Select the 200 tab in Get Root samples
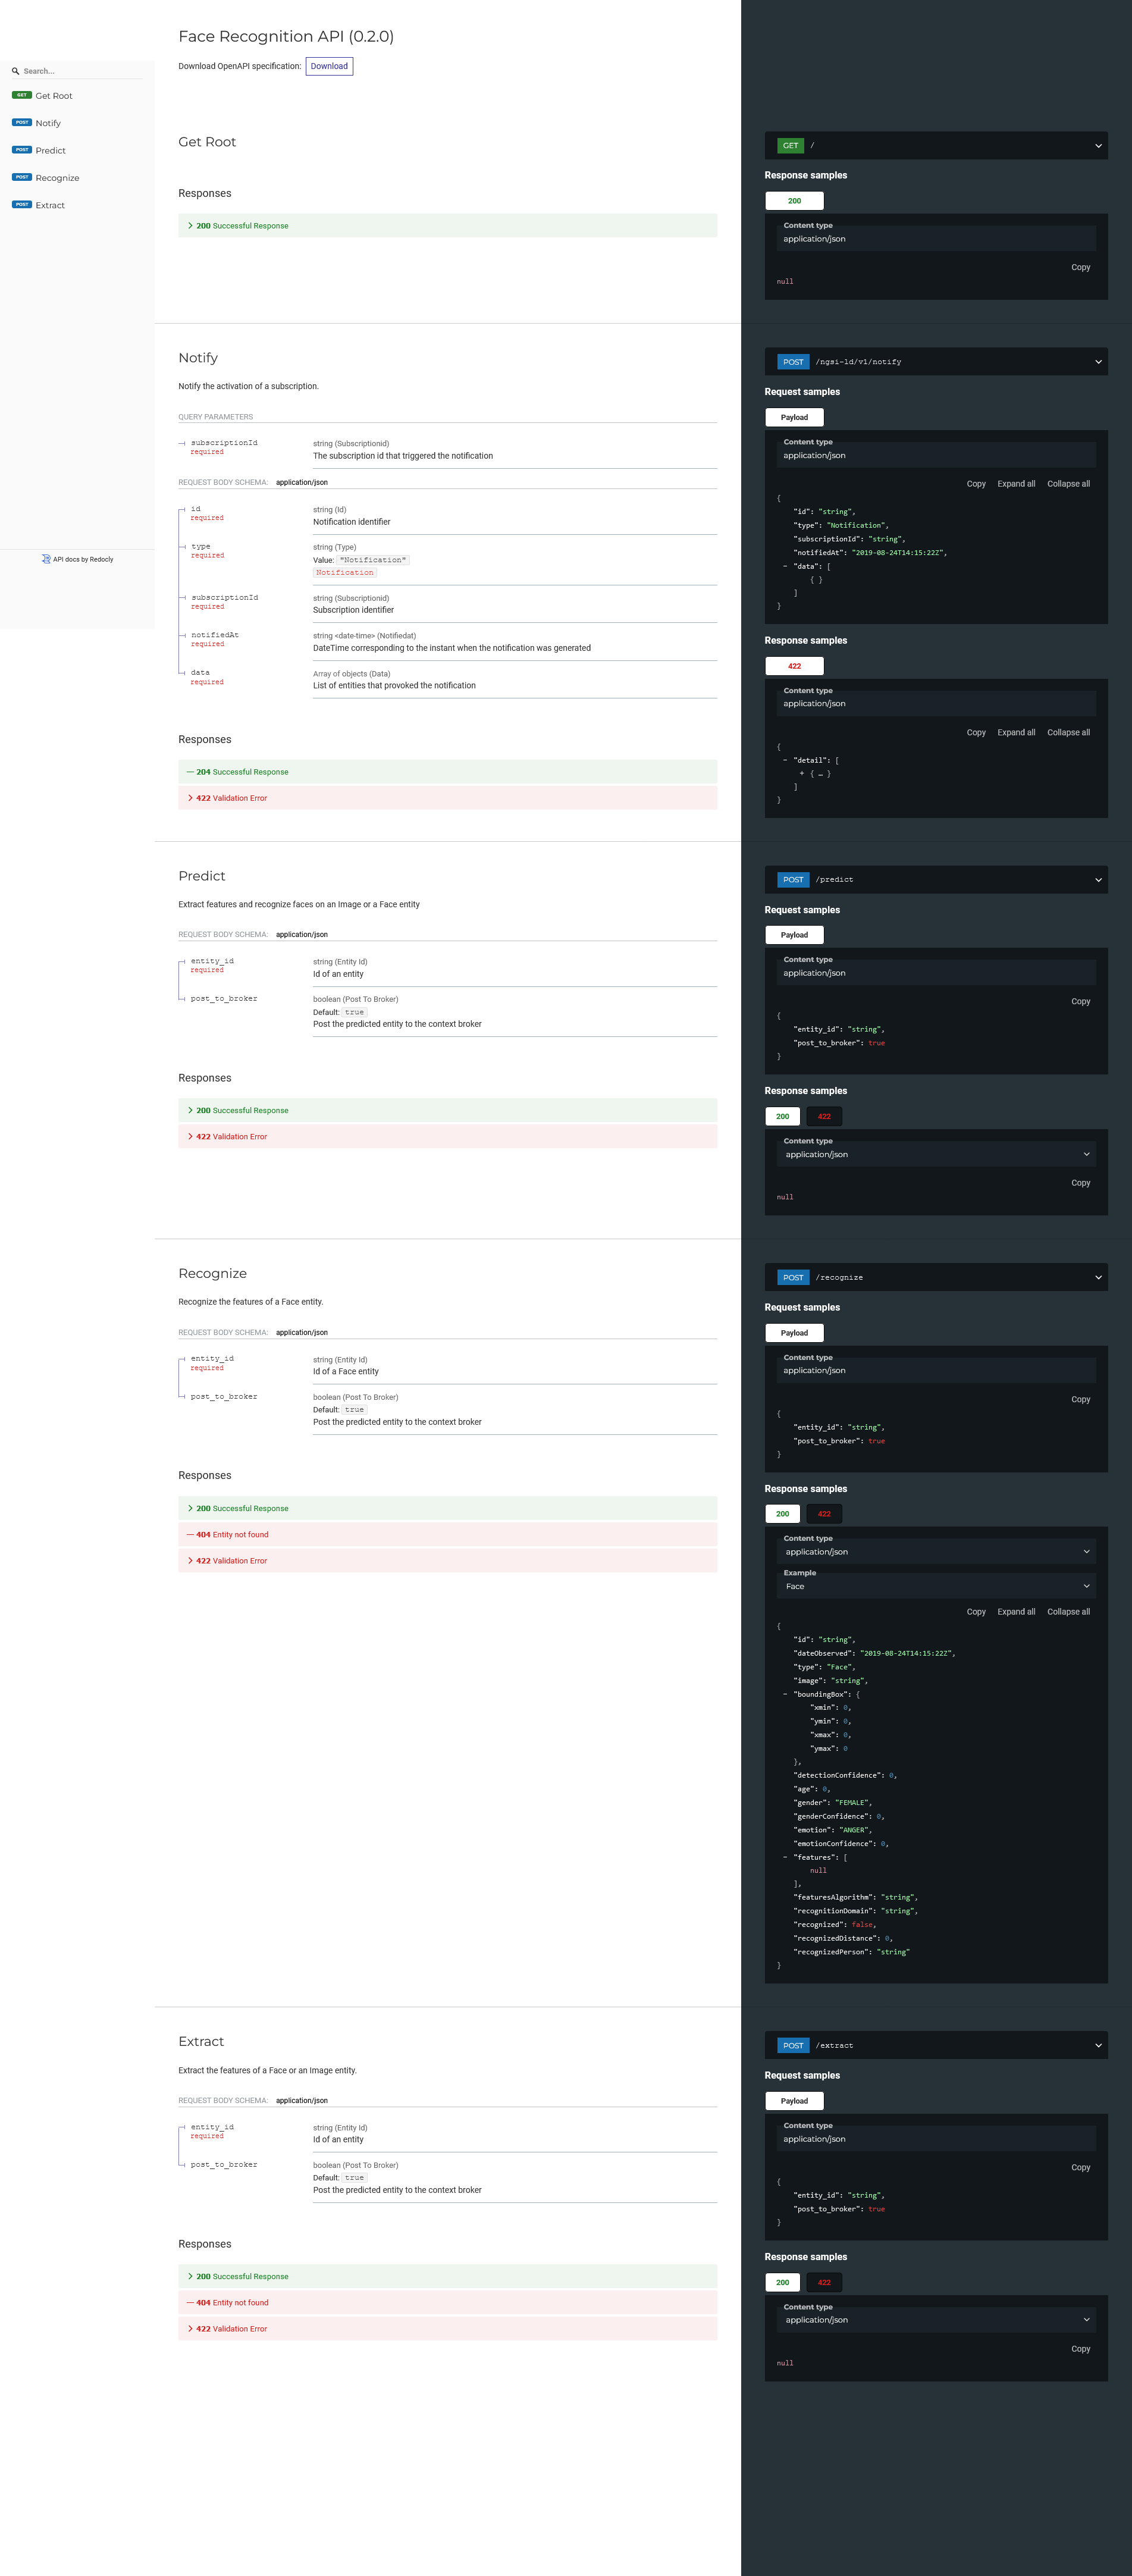 point(794,200)
